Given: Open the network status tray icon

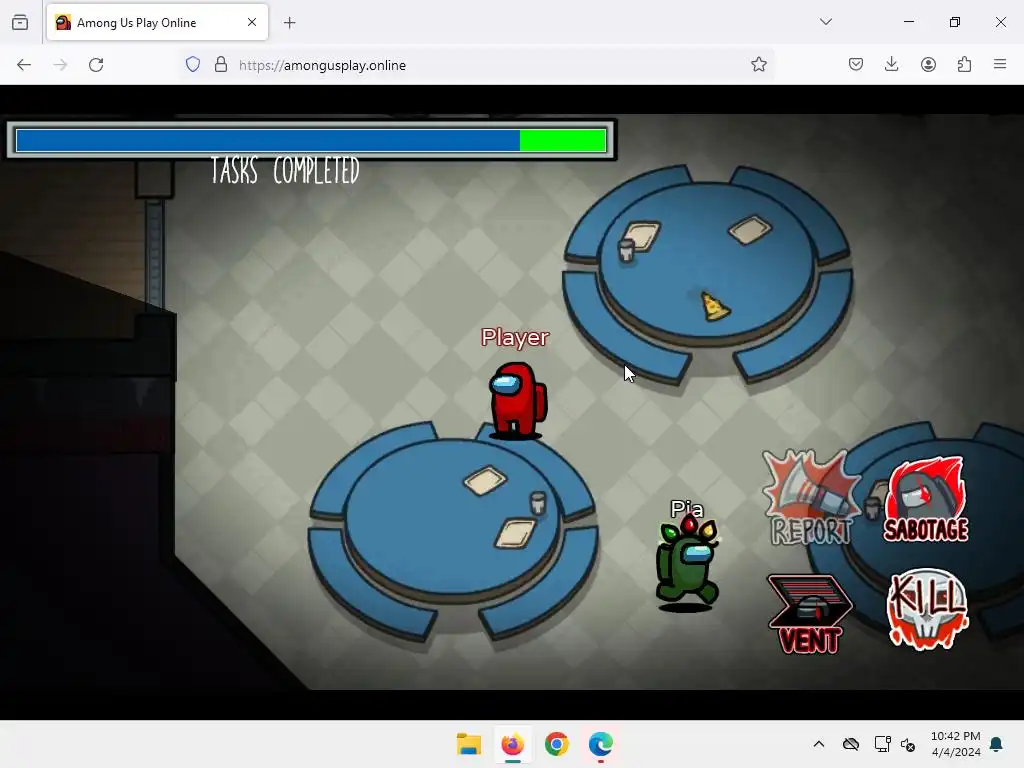Looking at the screenshot, I should tap(882, 744).
